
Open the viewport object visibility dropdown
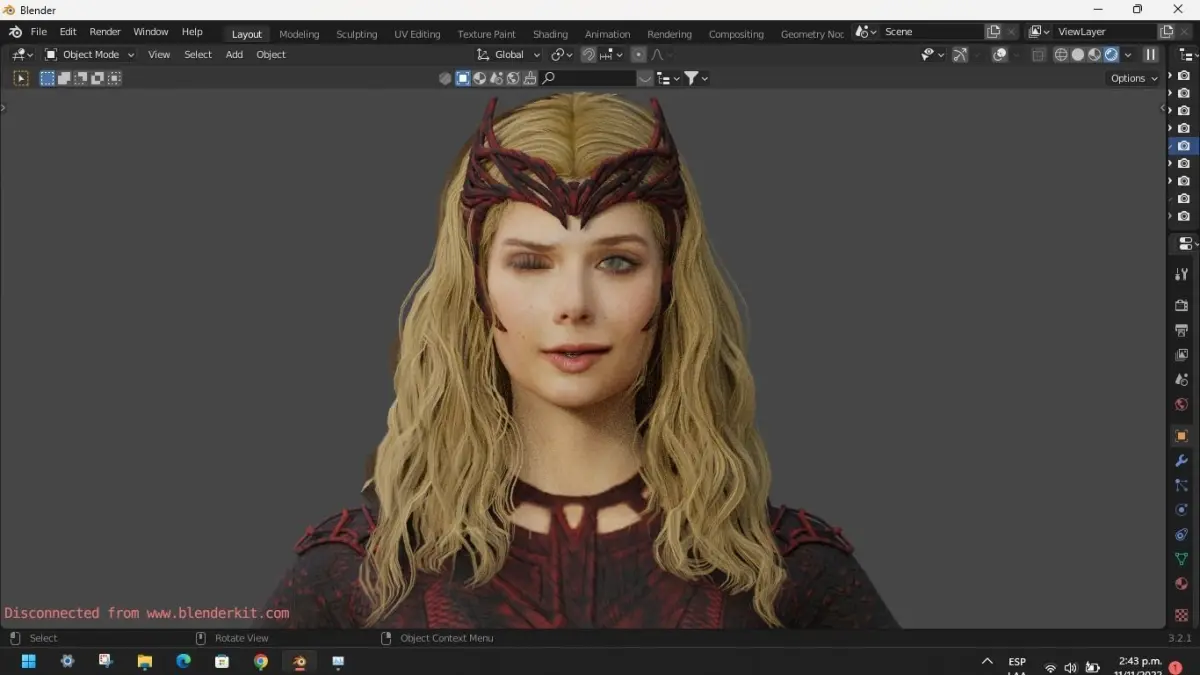[x=933, y=55]
